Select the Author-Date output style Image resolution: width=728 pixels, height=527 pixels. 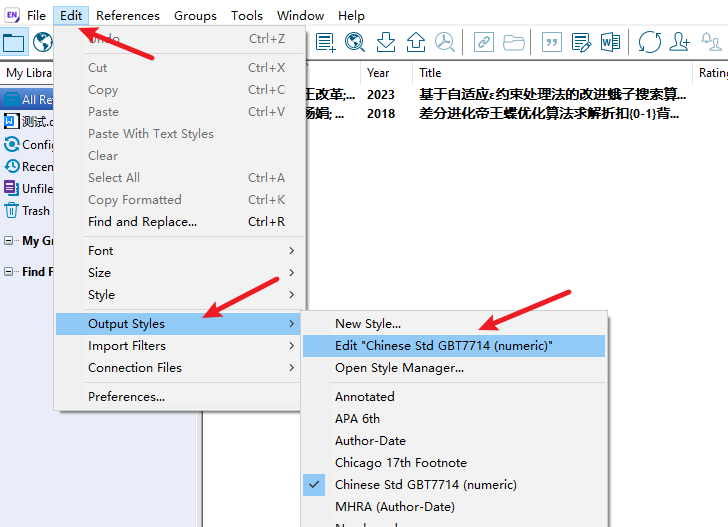point(454,441)
